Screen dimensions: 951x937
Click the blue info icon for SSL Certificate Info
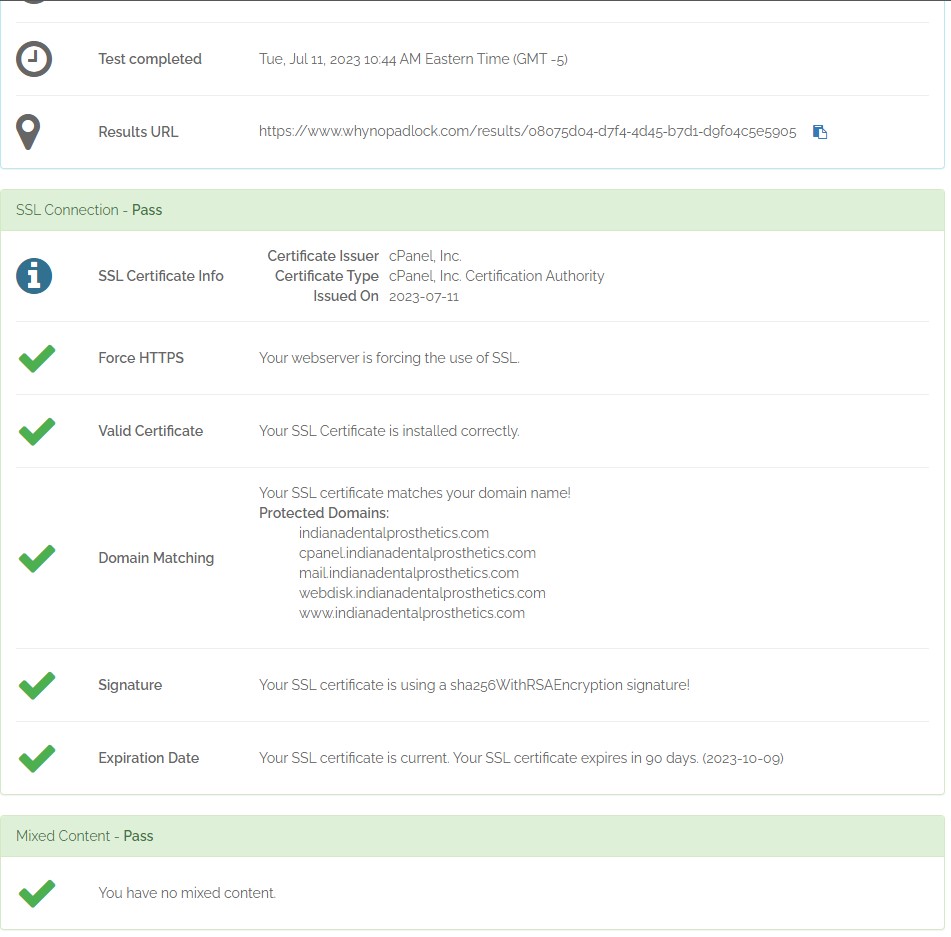[x=34, y=276]
